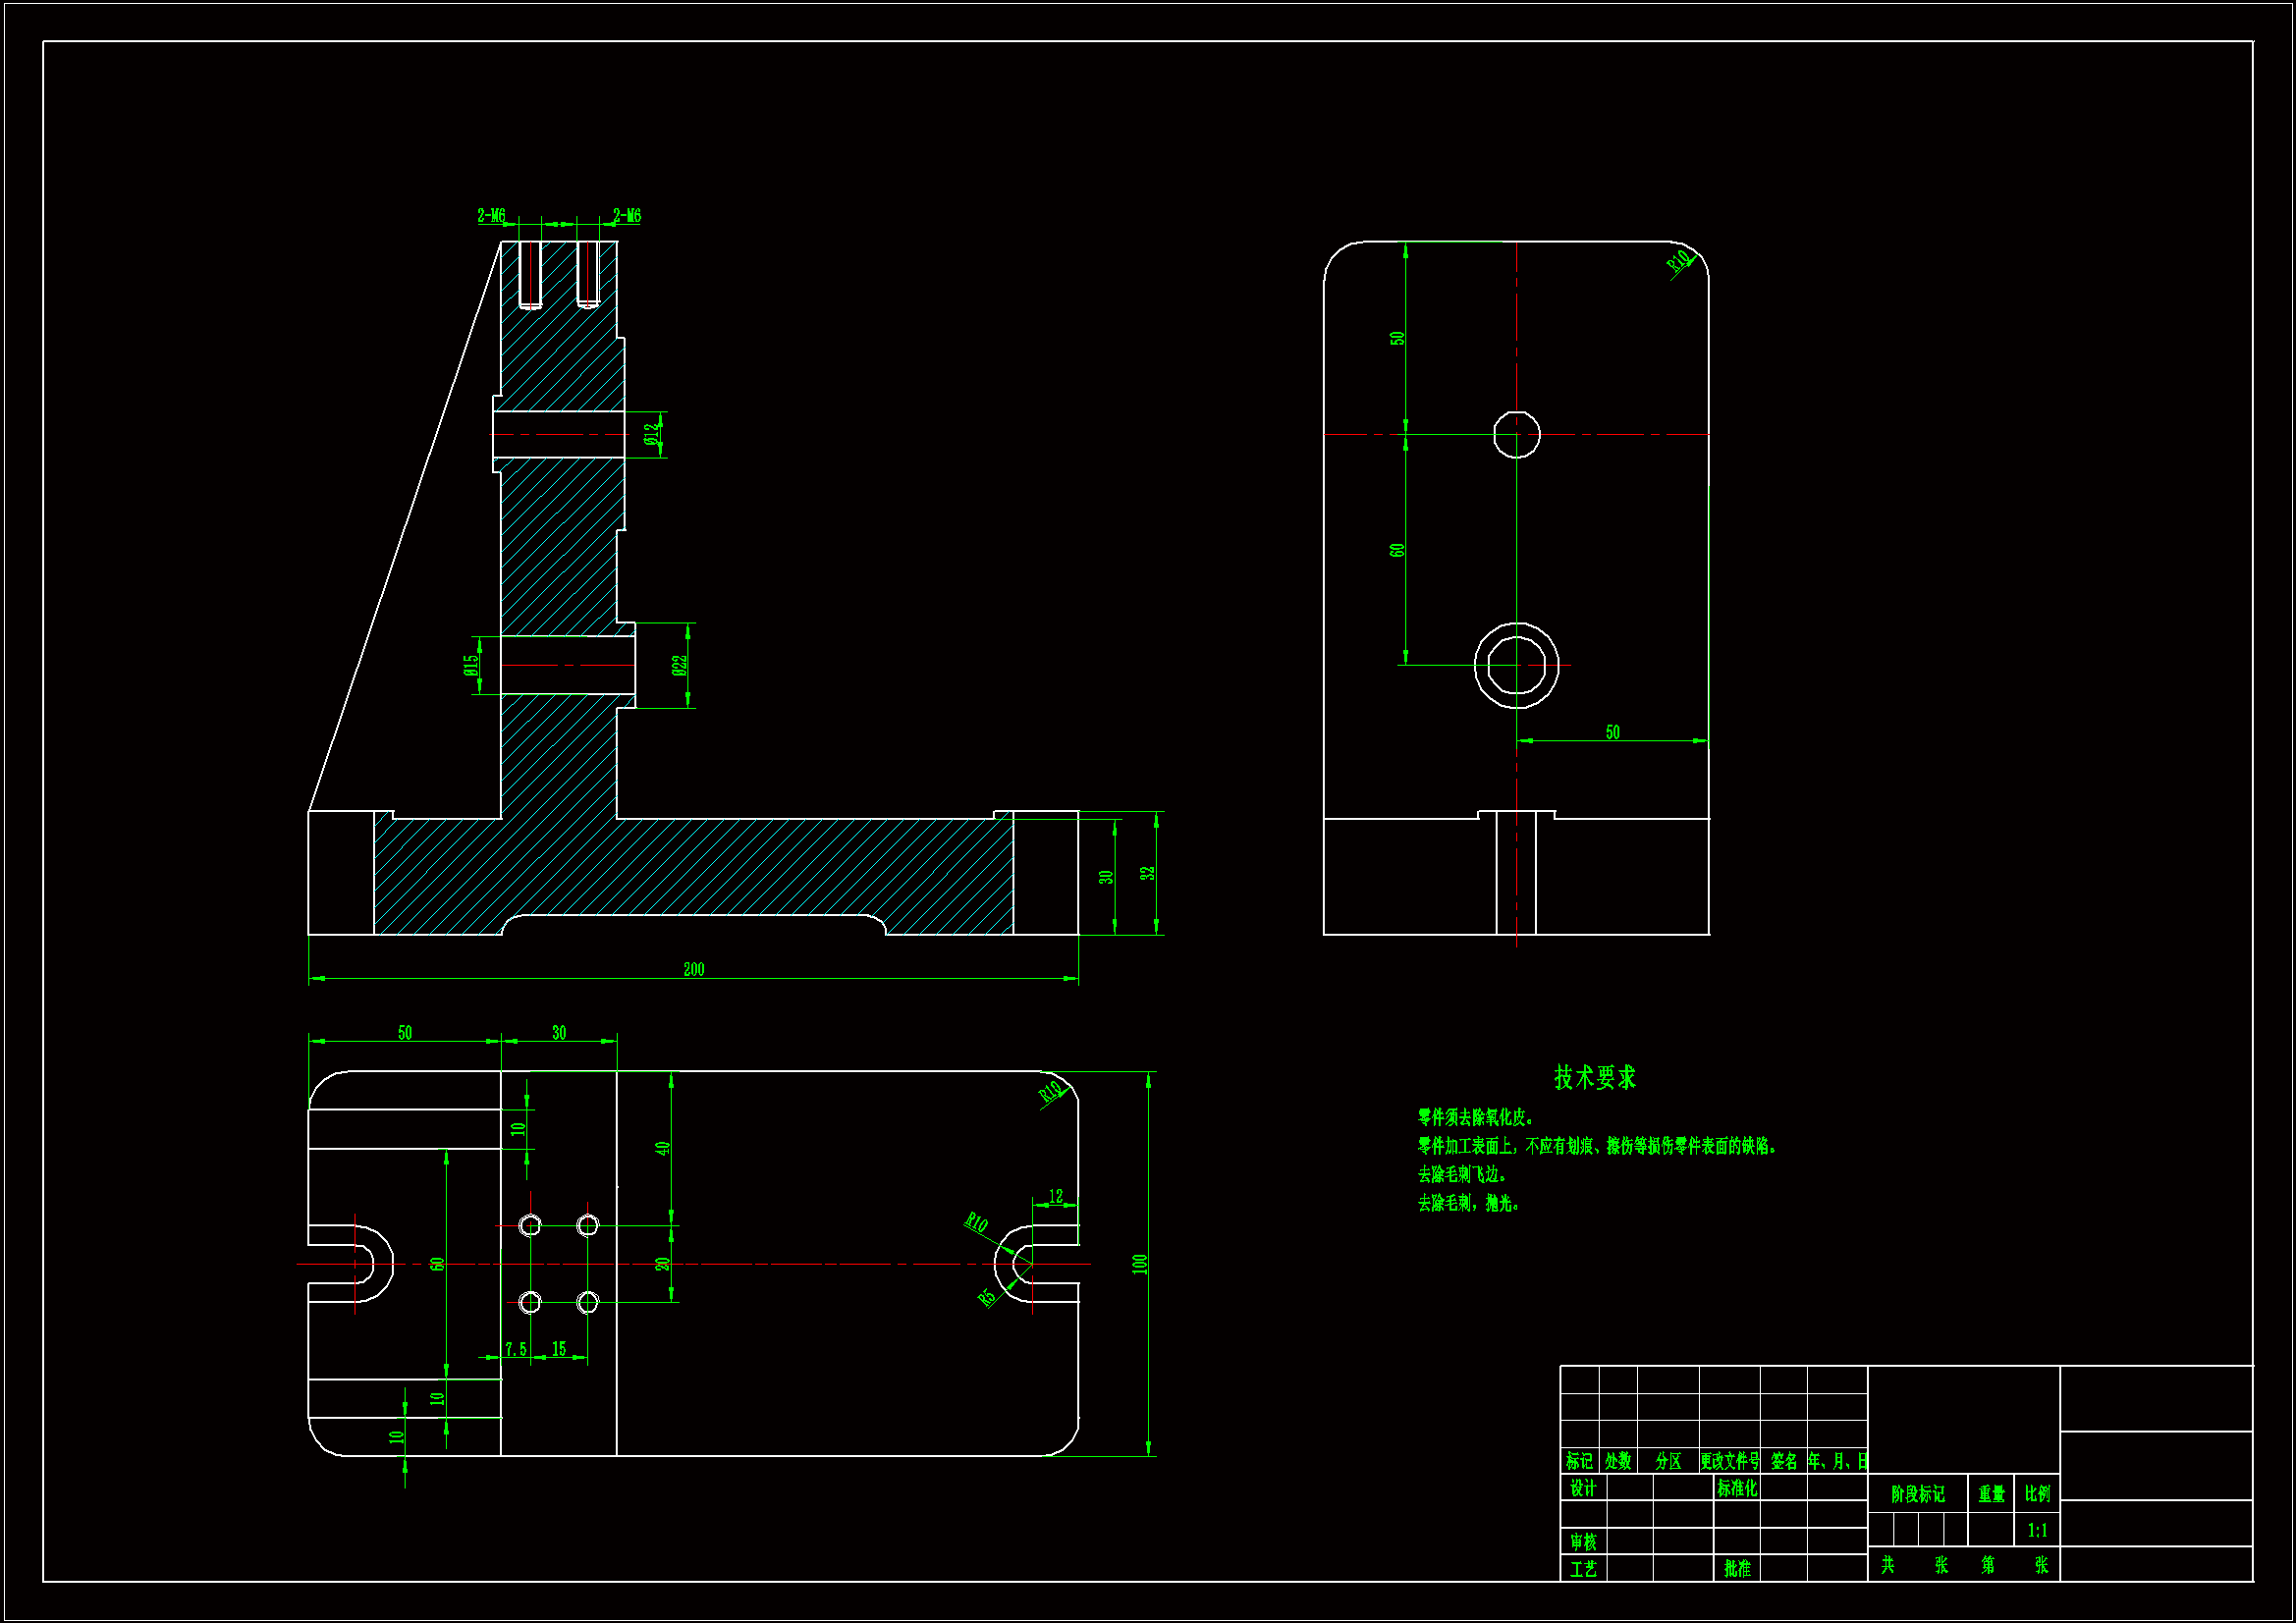The width and height of the screenshot is (2296, 1623).
Task: Click the 批准 label in title block
Action: [x=1737, y=1569]
